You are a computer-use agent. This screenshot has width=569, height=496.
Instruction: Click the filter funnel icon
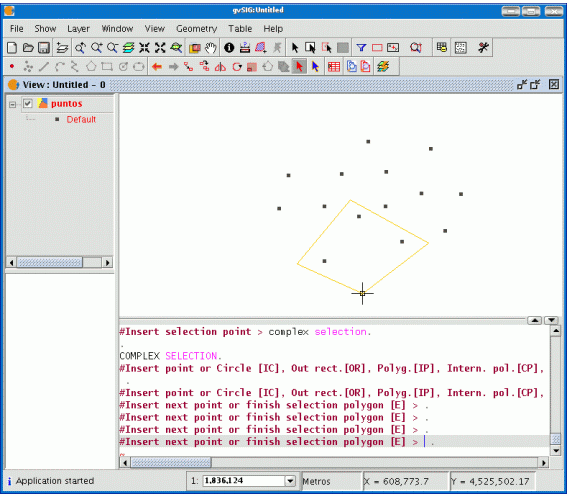tap(361, 48)
